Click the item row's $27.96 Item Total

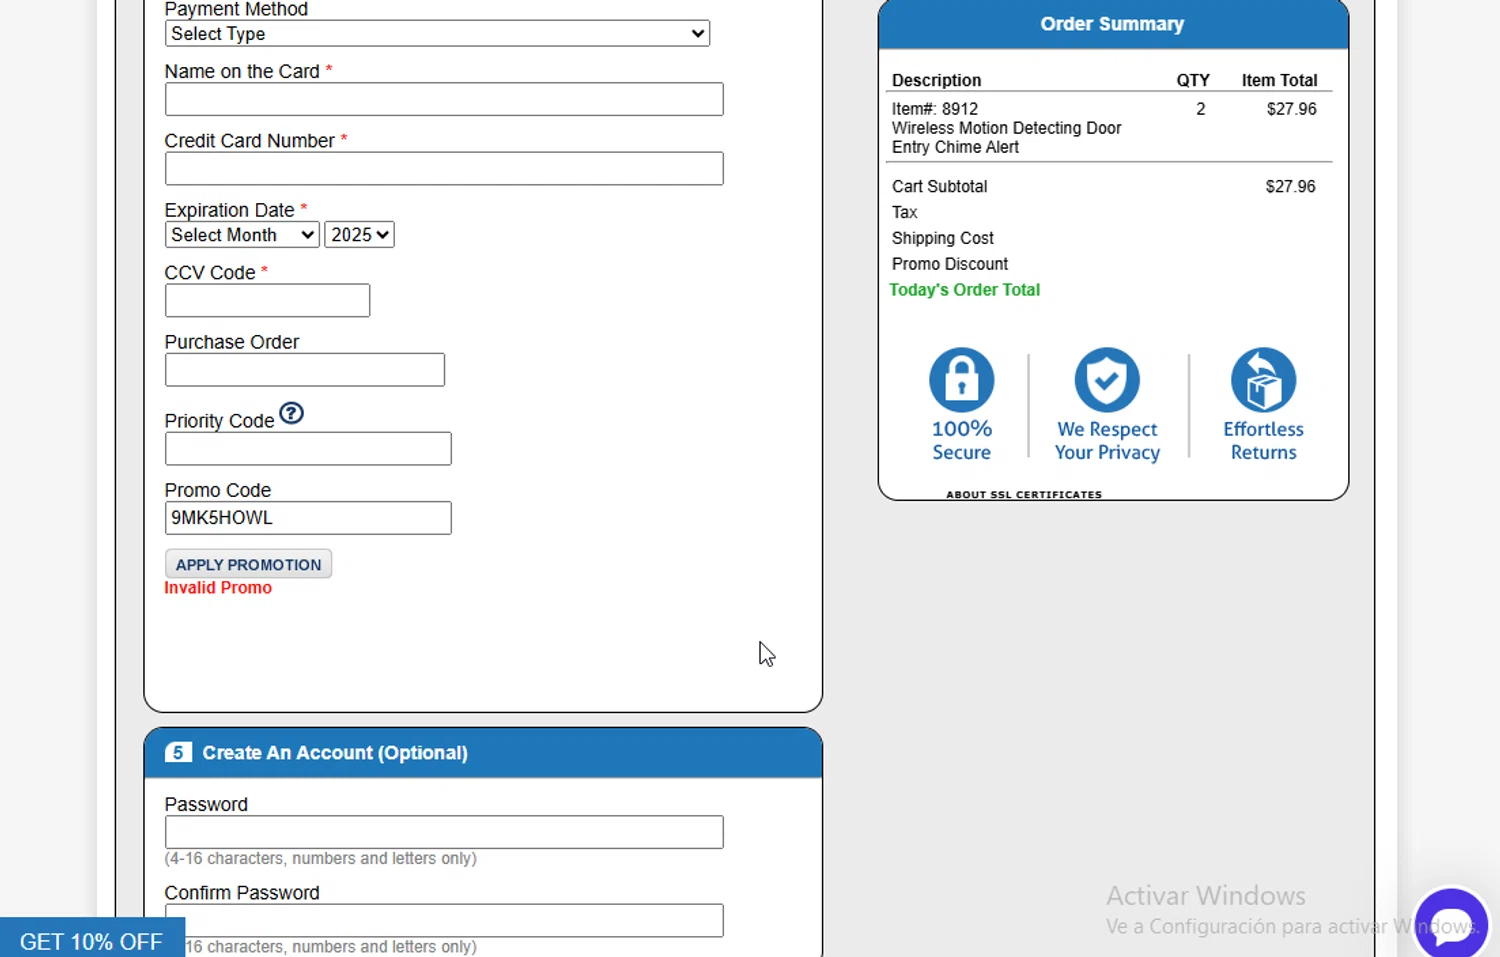click(x=1291, y=109)
